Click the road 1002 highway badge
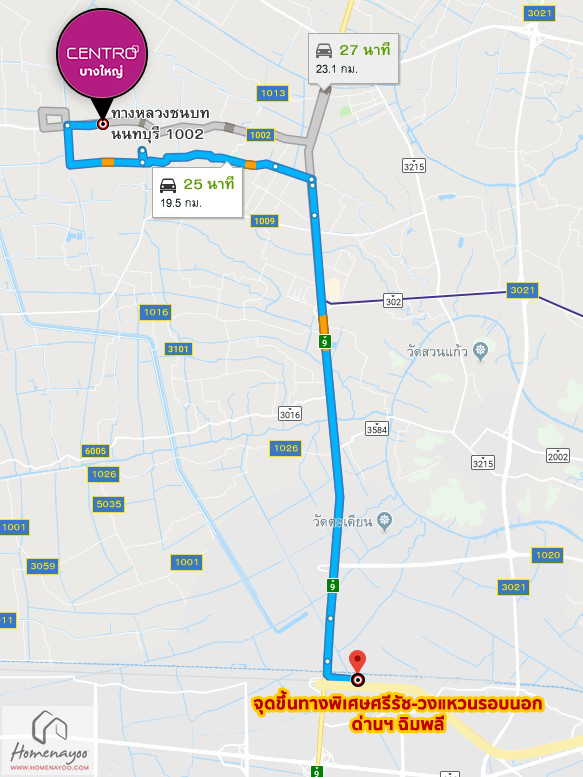The width and height of the screenshot is (583, 777). 261,135
